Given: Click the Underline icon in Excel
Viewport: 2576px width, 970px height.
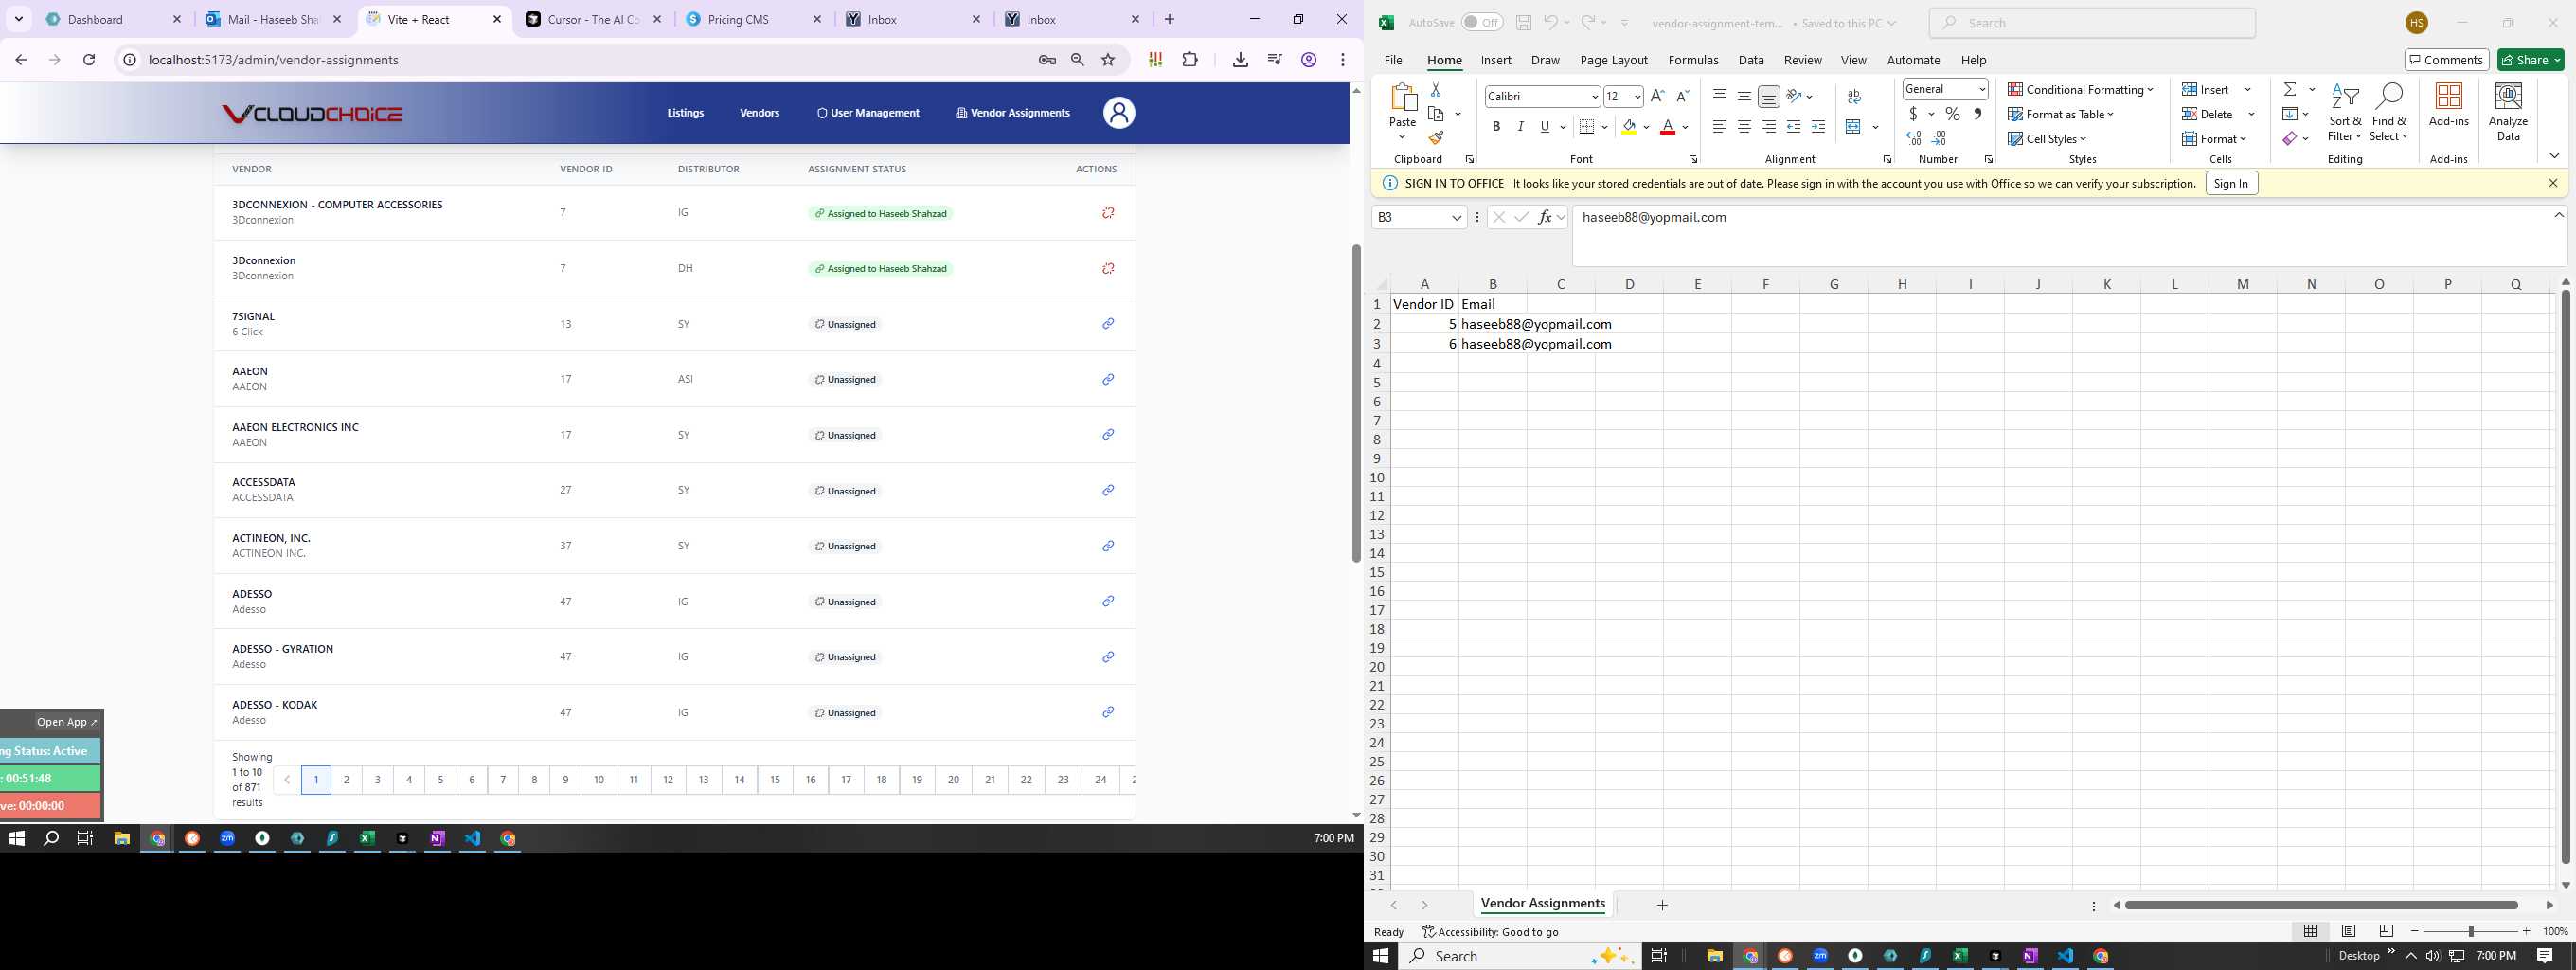Looking at the screenshot, I should [x=1545, y=127].
